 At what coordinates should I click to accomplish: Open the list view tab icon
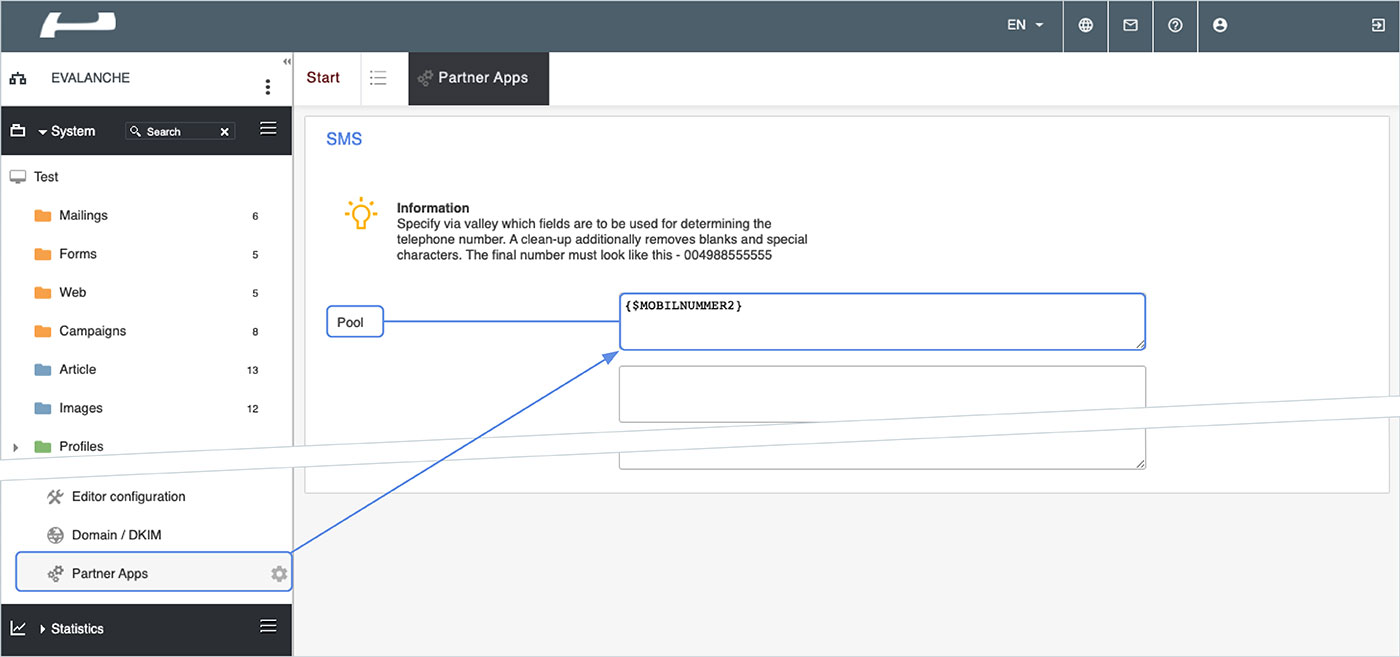point(377,78)
